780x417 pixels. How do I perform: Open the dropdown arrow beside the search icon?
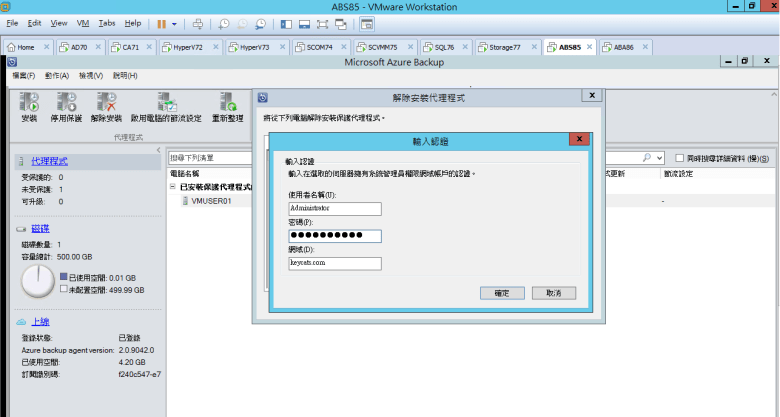pos(660,158)
